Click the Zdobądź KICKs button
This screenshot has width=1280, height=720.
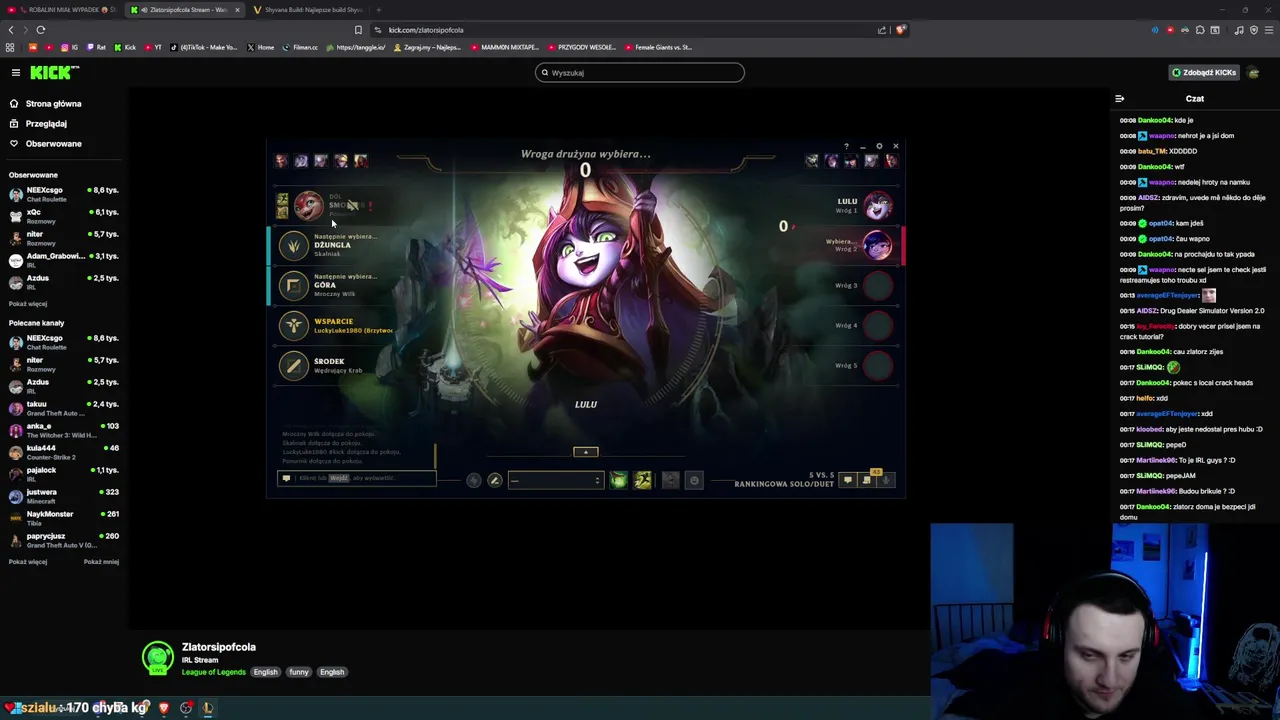click(x=1204, y=72)
